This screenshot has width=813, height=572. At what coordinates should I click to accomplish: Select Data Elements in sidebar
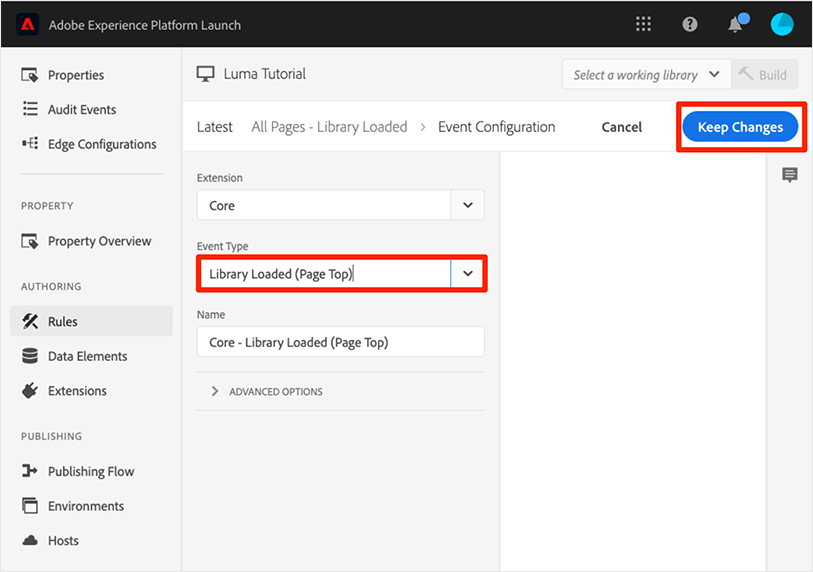88,356
